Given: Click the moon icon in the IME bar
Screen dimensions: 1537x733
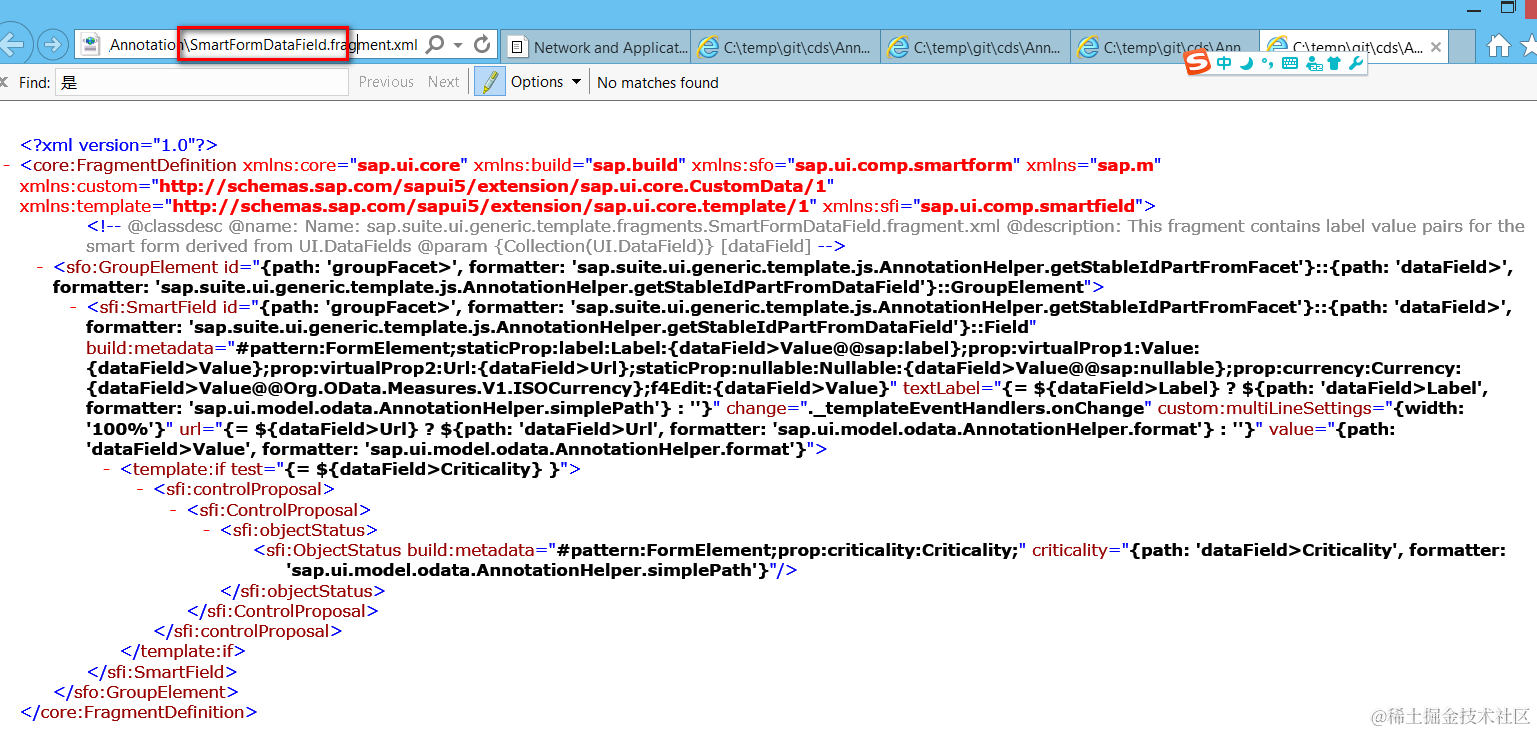Looking at the screenshot, I should tap(1246, 64).
